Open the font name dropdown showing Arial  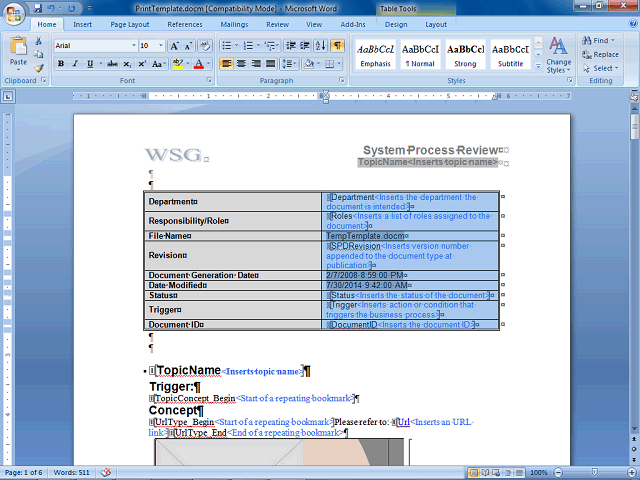(x=134, y=46)
